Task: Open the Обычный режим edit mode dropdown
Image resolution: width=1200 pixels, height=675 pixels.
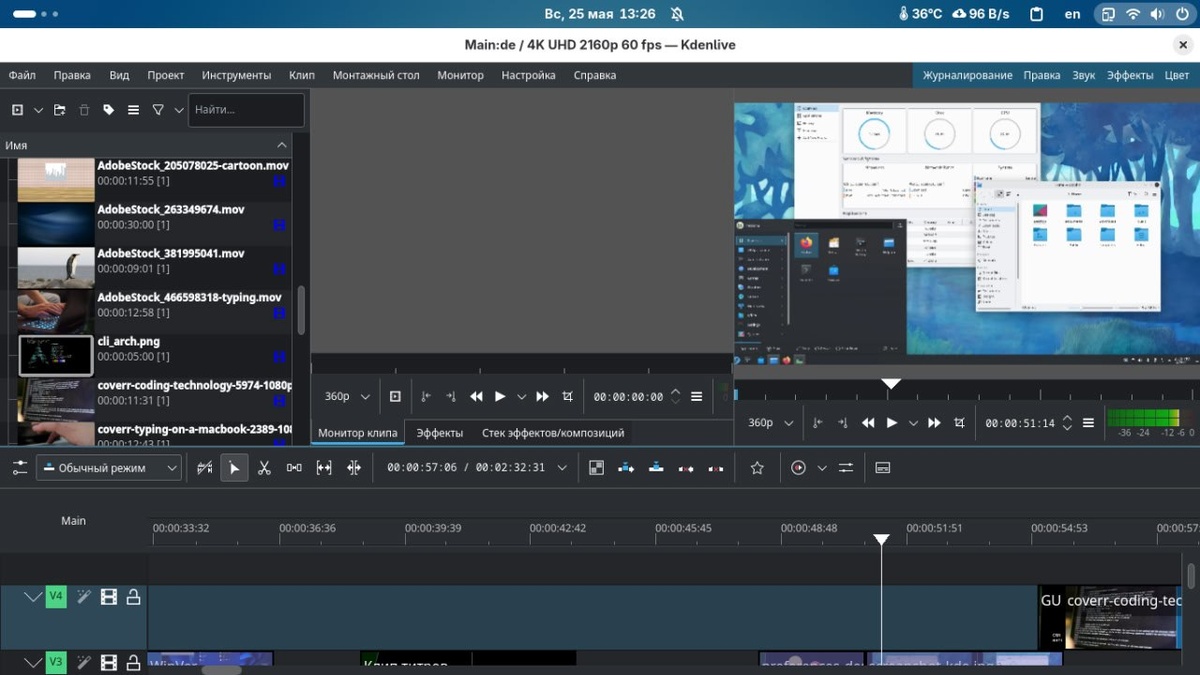Action: pos(109,467)
